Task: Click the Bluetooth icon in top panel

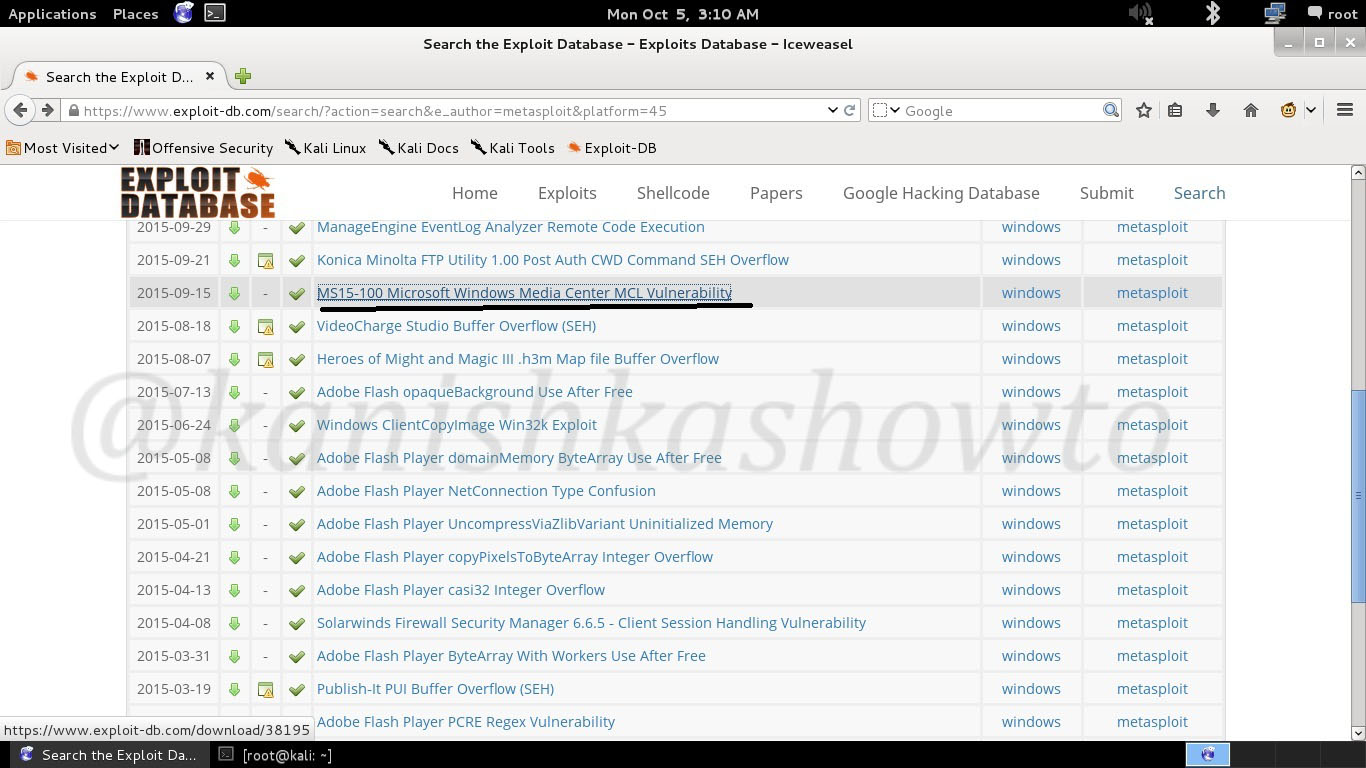Action: click(x=1212, y=13)
